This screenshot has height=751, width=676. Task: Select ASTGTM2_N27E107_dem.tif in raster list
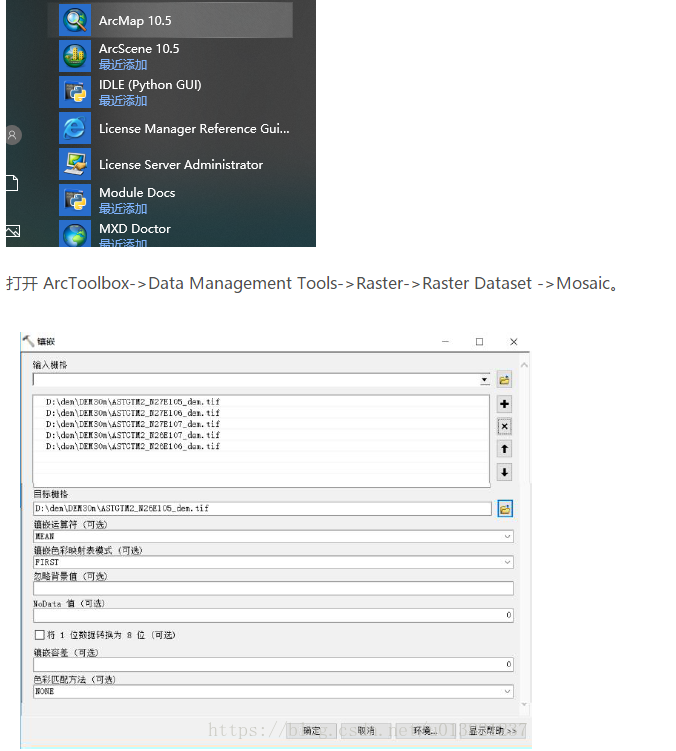point(133,424)
